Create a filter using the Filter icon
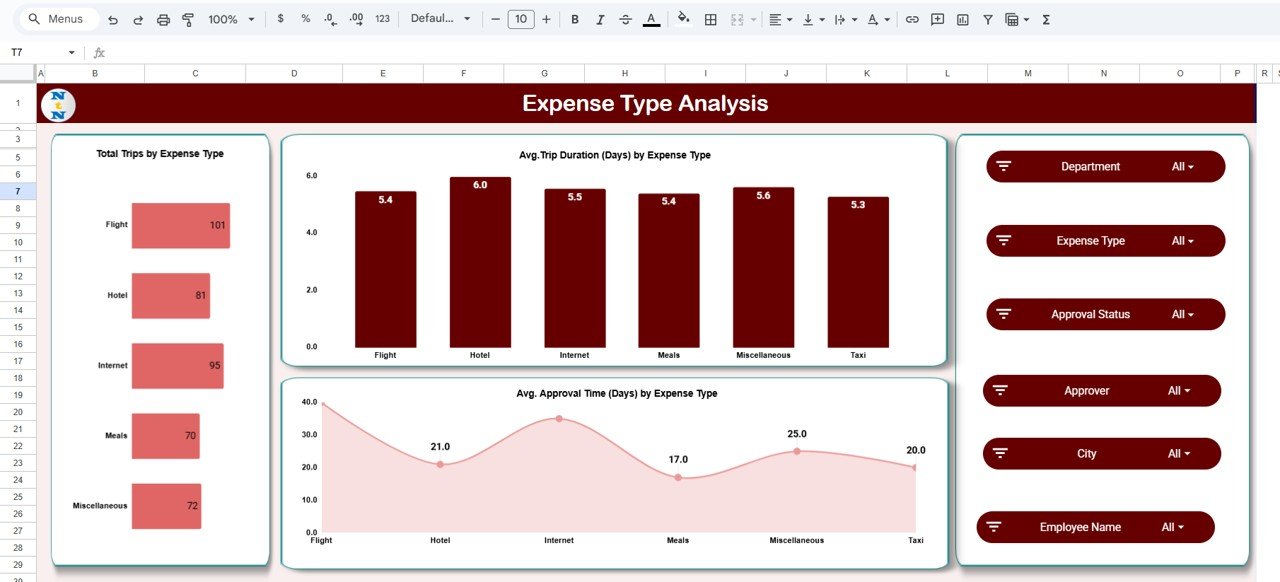This screenshot has width=1280, height=582. [x=987, y=18]
